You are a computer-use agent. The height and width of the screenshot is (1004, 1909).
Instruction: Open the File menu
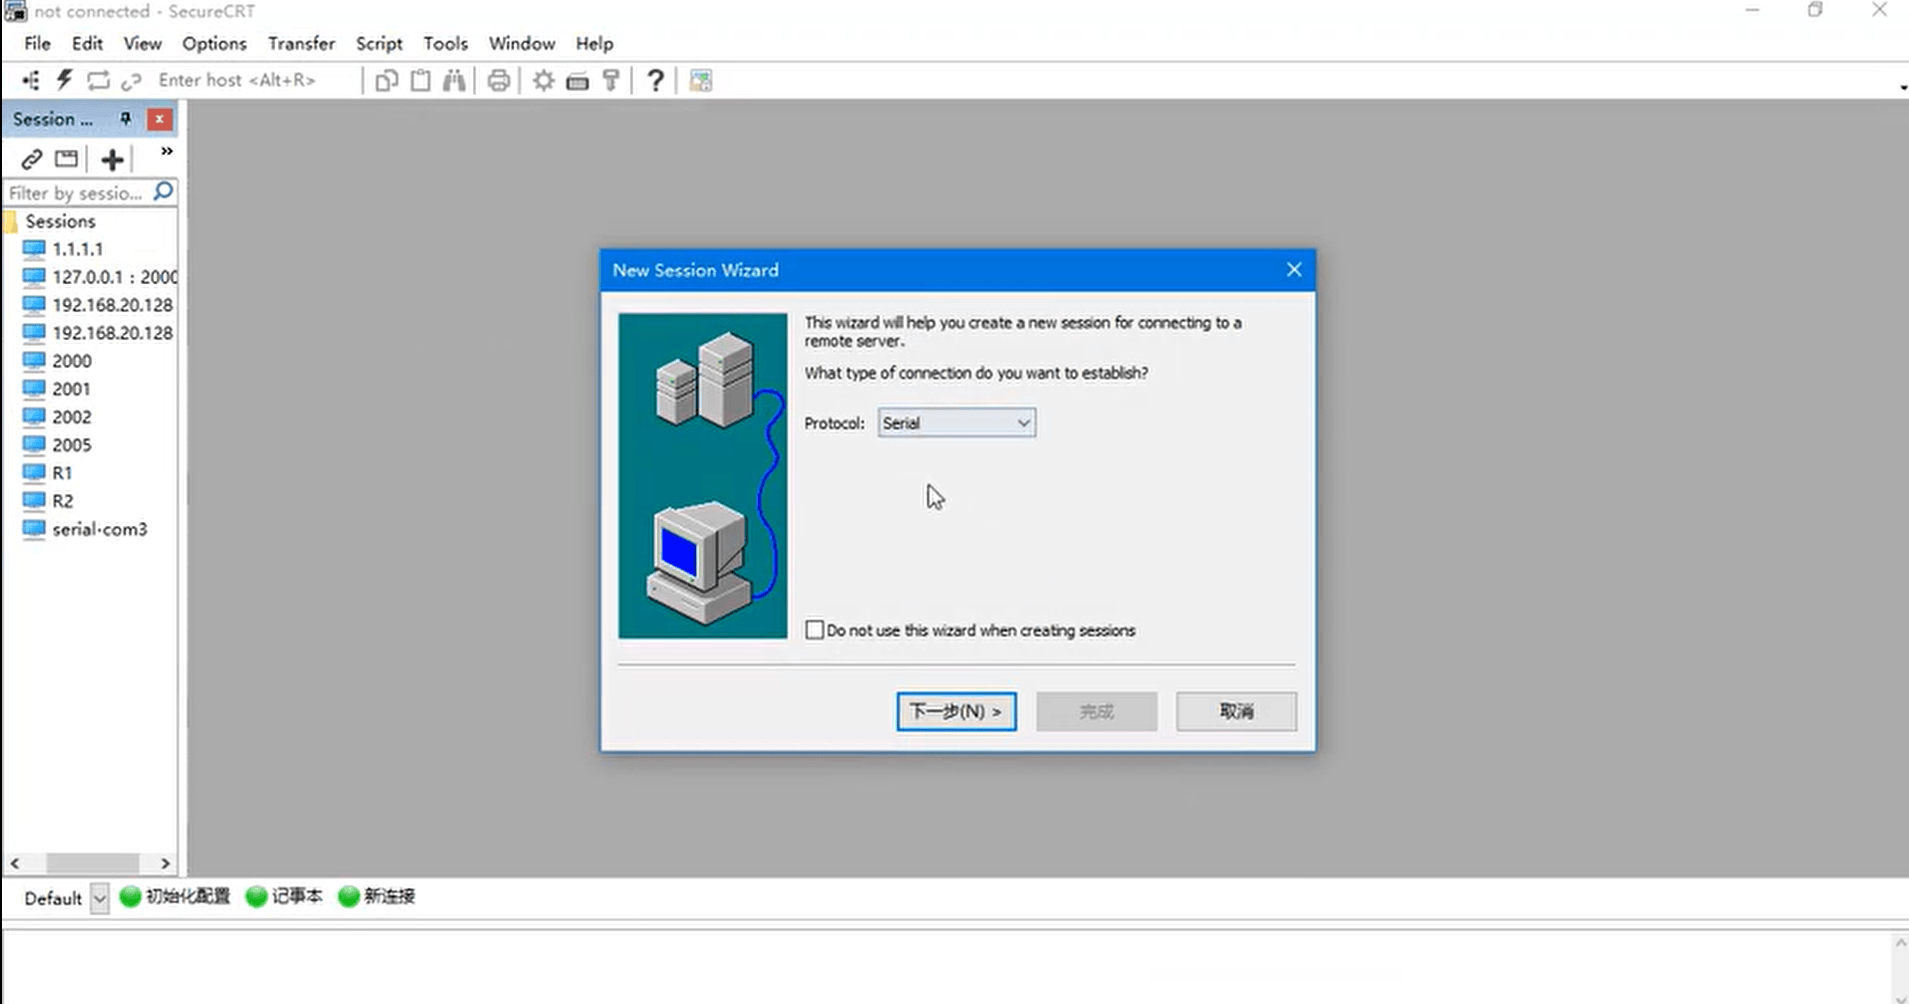pyautogui.click(x=37, y=44)
